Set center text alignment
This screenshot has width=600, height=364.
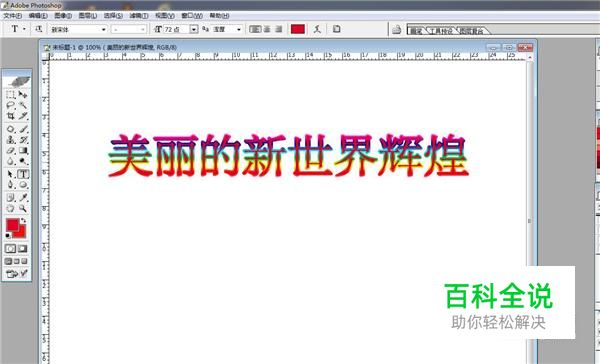[x=267, y=29]
